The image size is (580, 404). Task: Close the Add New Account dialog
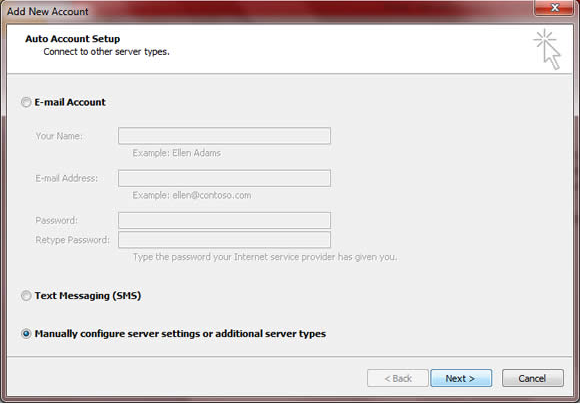click(x=554, y=8)
